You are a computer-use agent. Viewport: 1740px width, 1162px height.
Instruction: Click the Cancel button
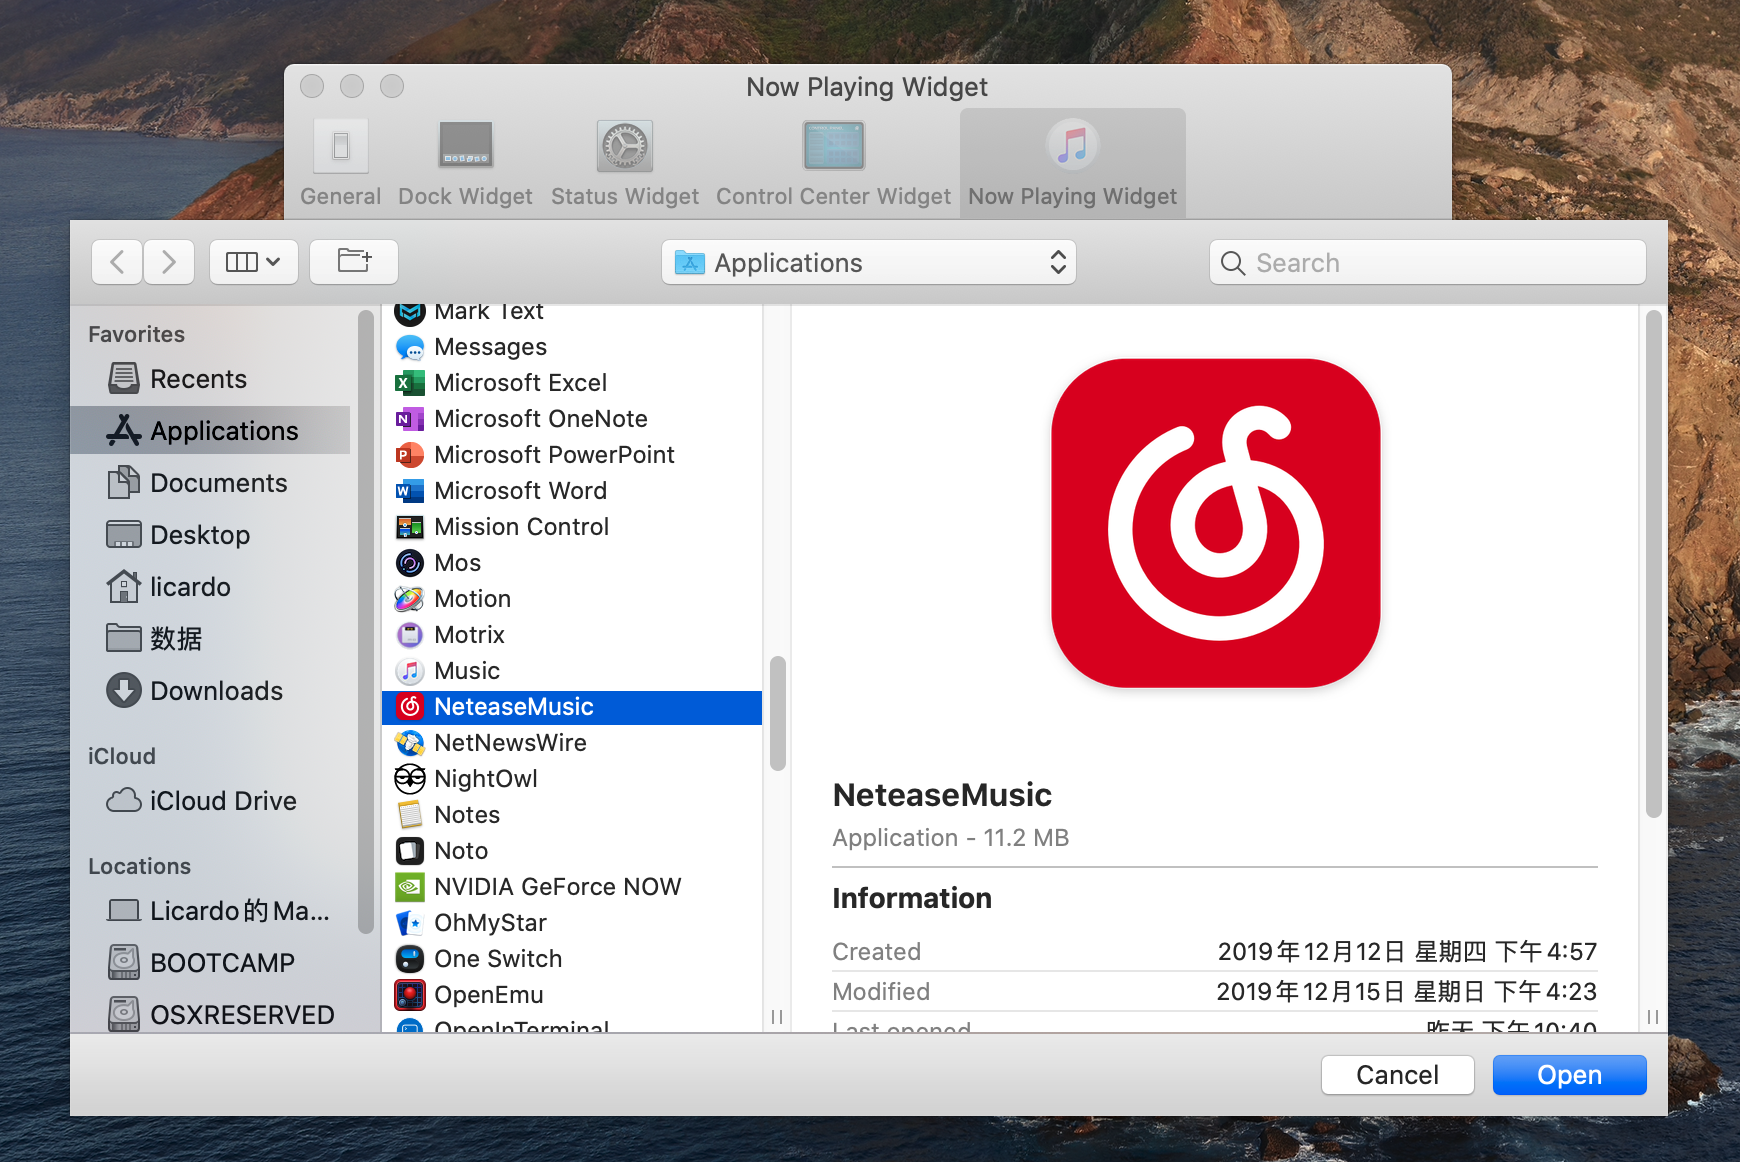[1397, 1075]
